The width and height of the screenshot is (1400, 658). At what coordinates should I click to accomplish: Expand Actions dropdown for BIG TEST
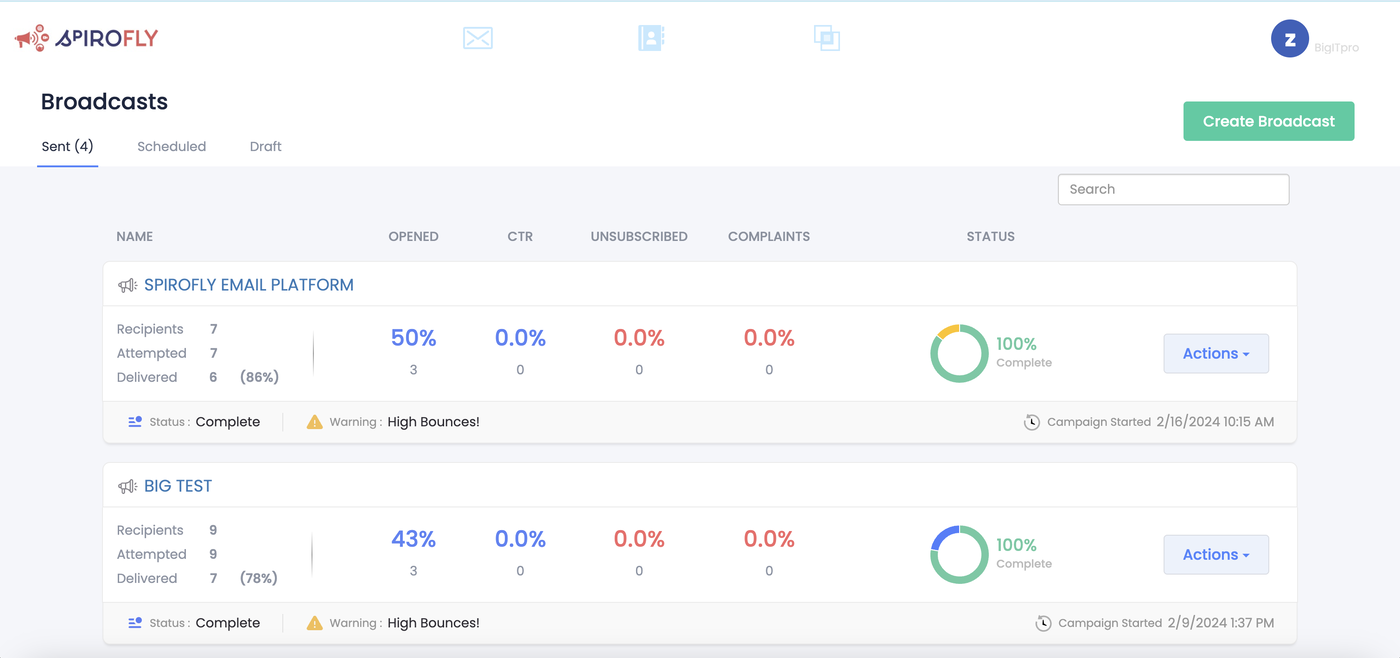pyautogui.click(x=1215, y=555)
